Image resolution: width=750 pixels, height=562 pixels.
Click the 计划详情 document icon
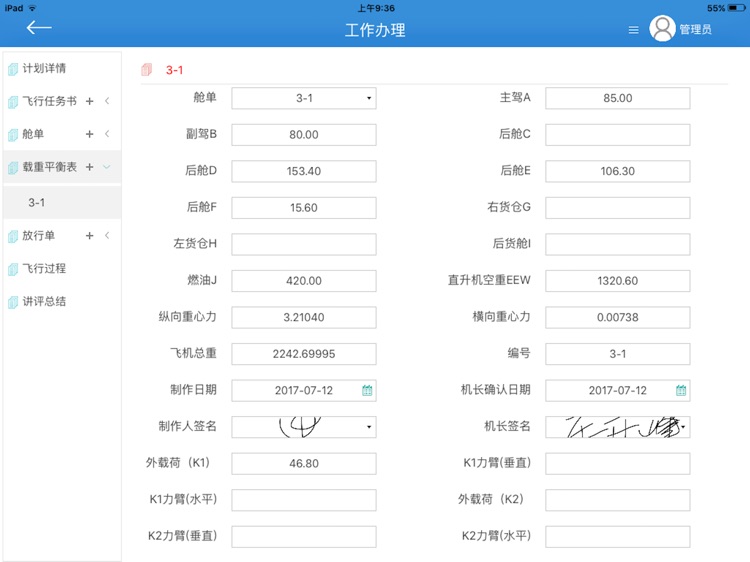click(x=13, y=69)
